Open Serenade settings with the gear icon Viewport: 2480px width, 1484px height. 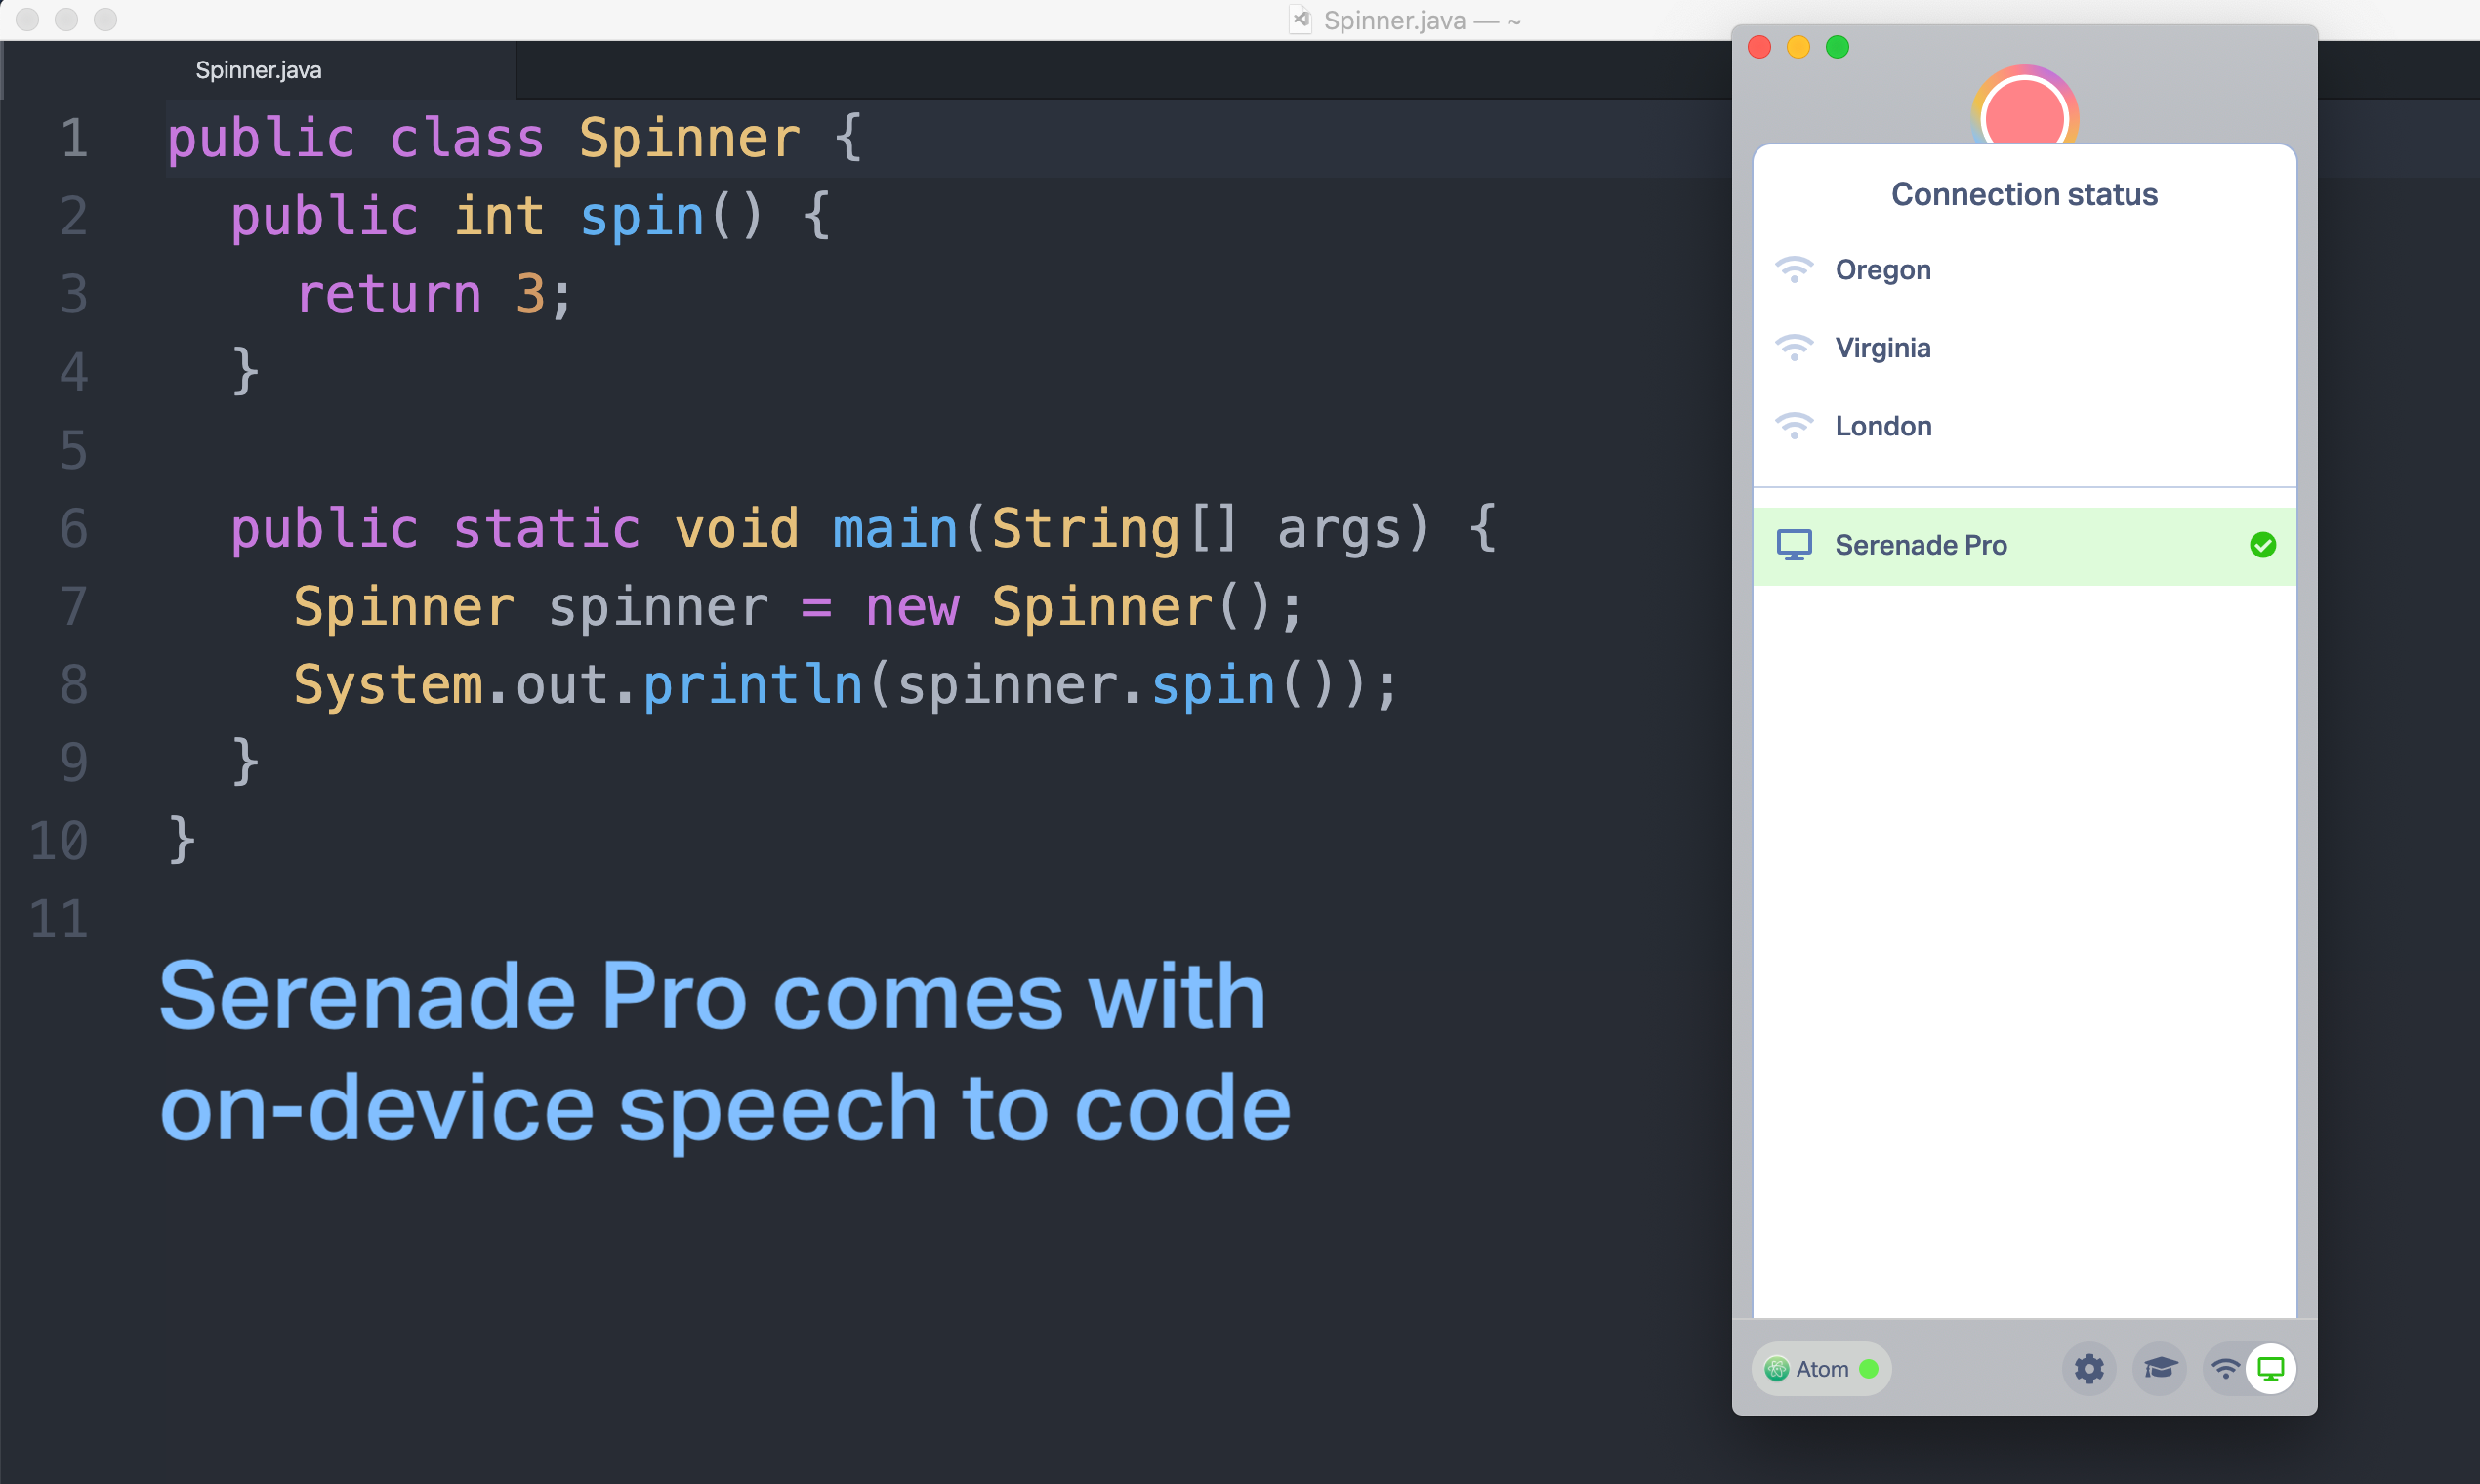pos(2090,1369)
